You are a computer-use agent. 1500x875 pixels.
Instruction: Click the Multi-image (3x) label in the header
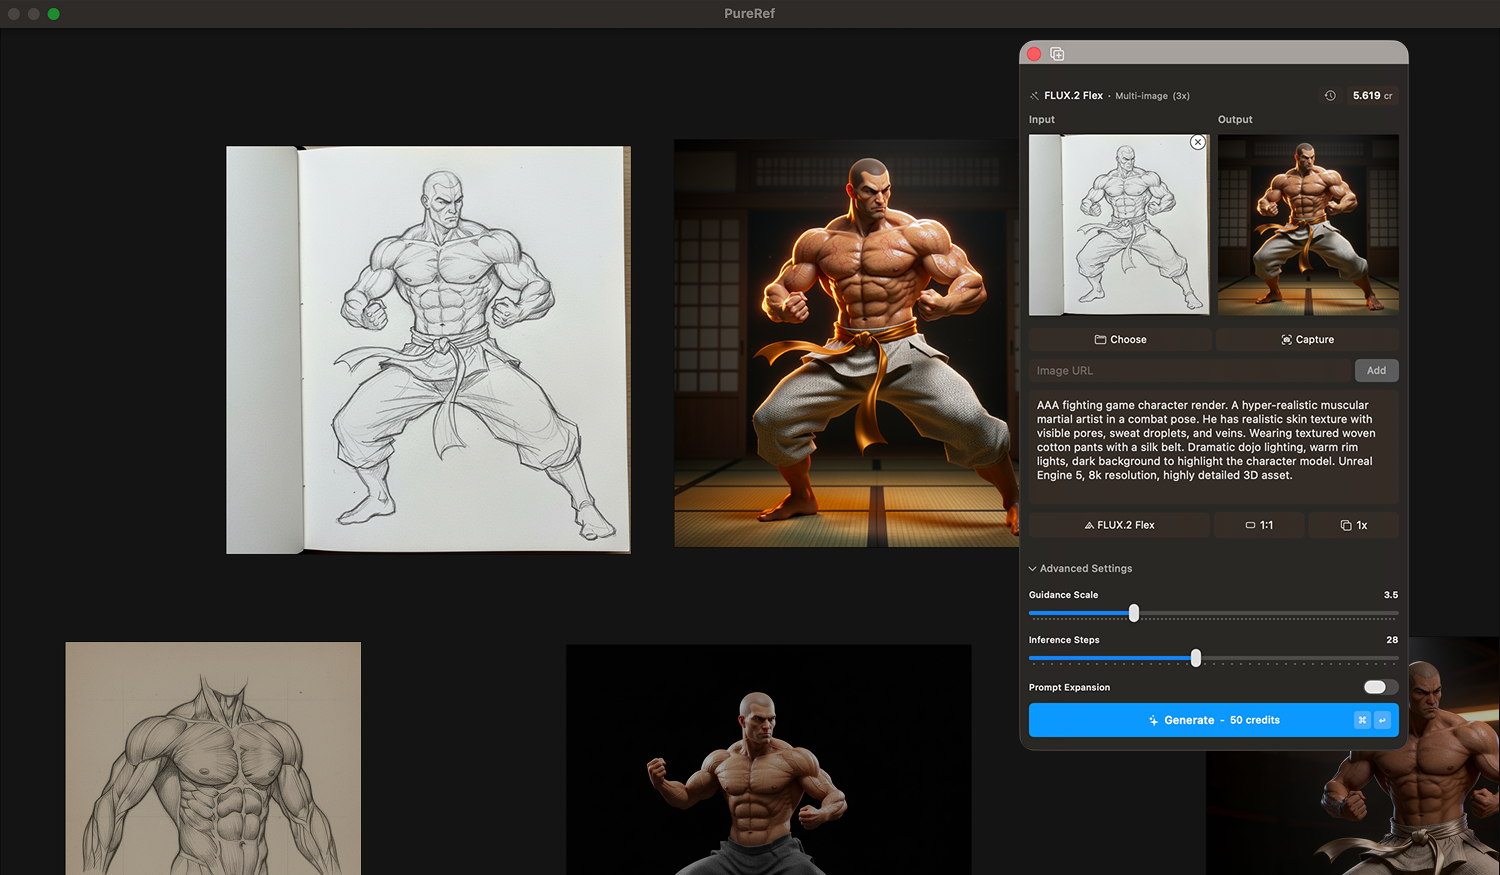(1152, 95)
